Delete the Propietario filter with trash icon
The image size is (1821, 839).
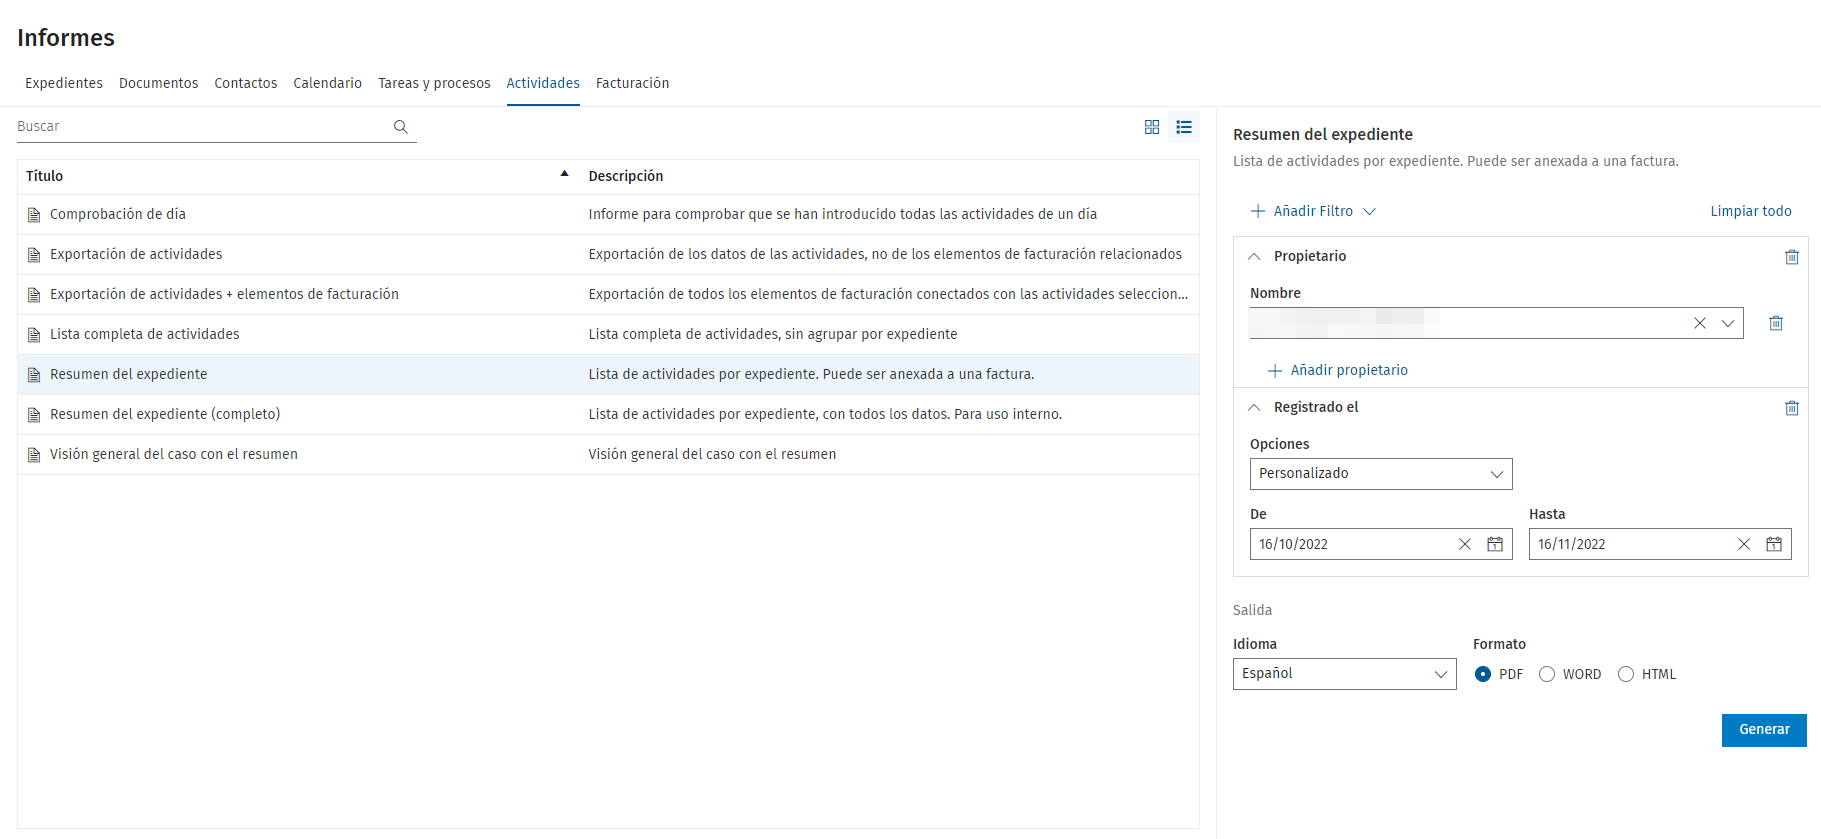coord(1792,257)
